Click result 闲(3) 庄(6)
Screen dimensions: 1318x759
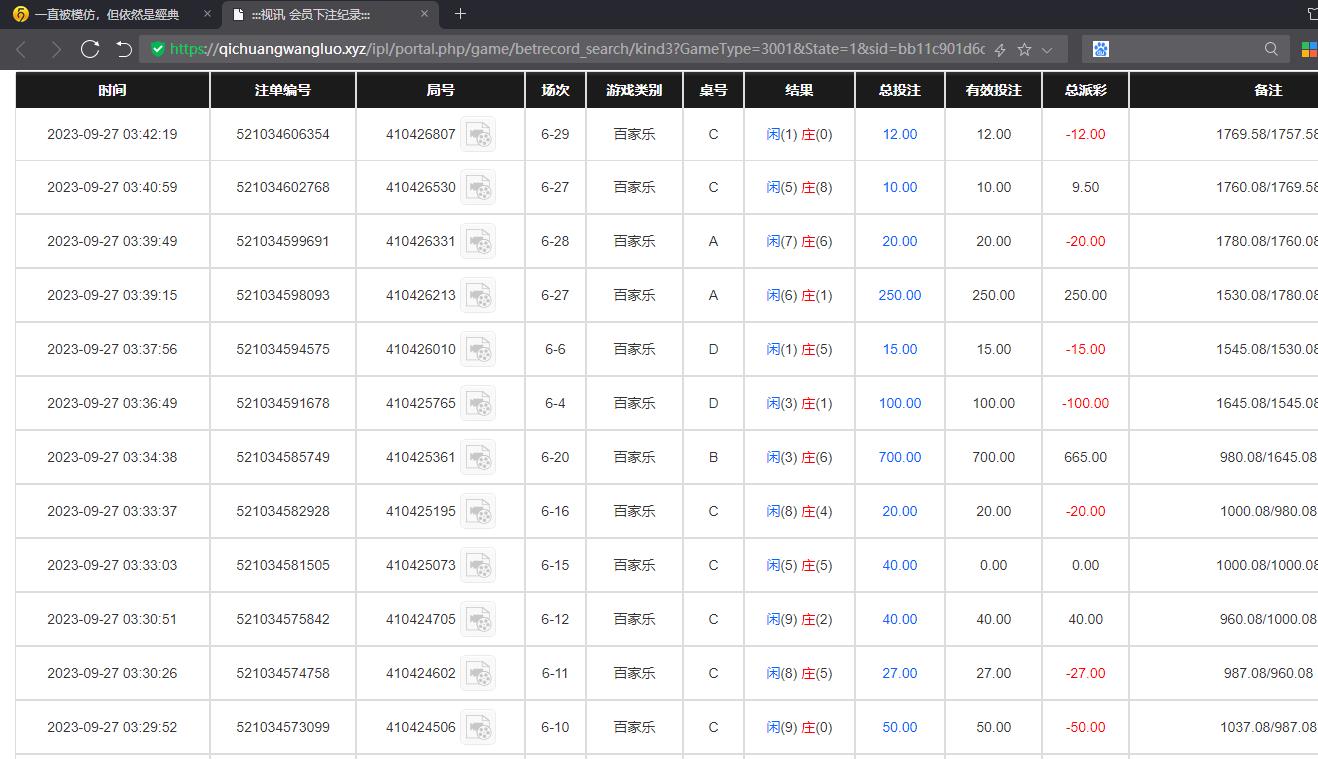[x=799, y=458]
